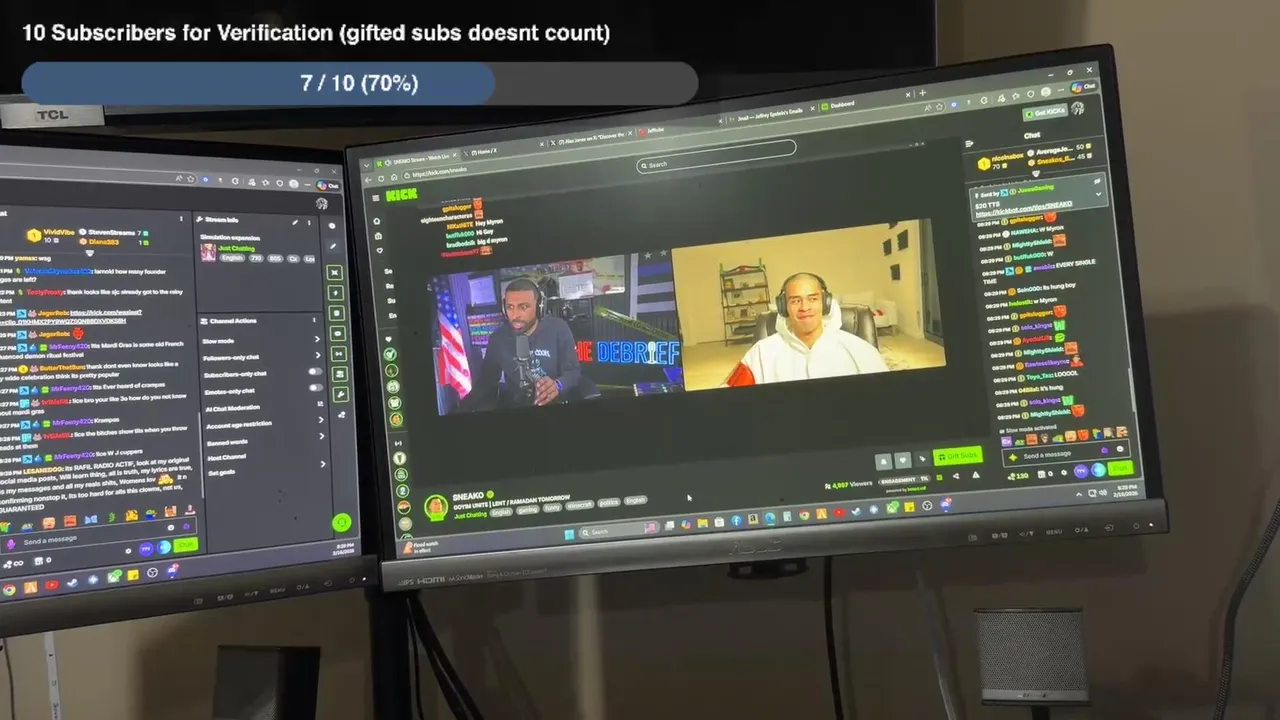Click green Chat send button, right monitor
The width and height of the screenshot is (1280, 720).
tap(1120, 468)
